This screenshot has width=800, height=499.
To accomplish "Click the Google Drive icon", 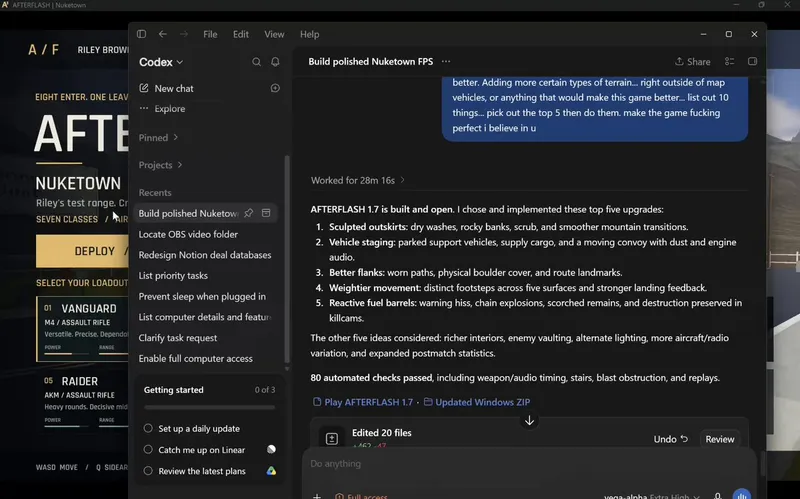I will point(271,471).
